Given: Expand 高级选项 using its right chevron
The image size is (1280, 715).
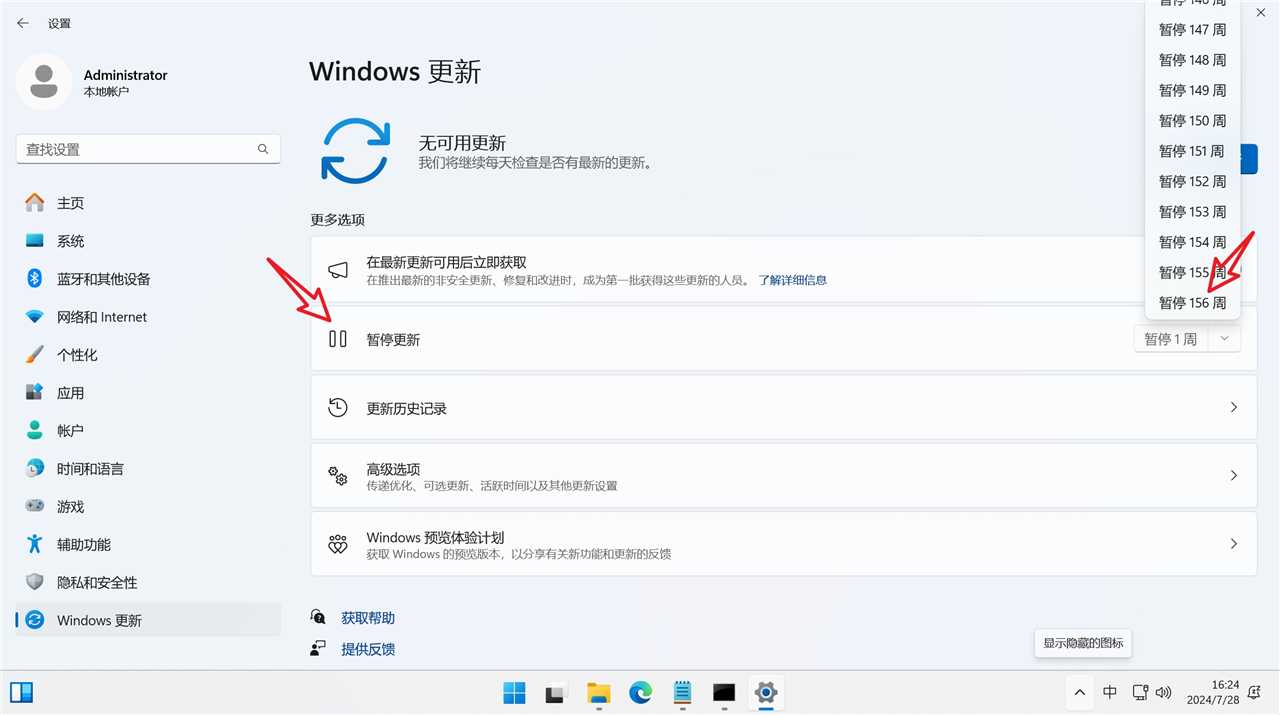Looking at the screenshot, I should [x=1234, y=475].
